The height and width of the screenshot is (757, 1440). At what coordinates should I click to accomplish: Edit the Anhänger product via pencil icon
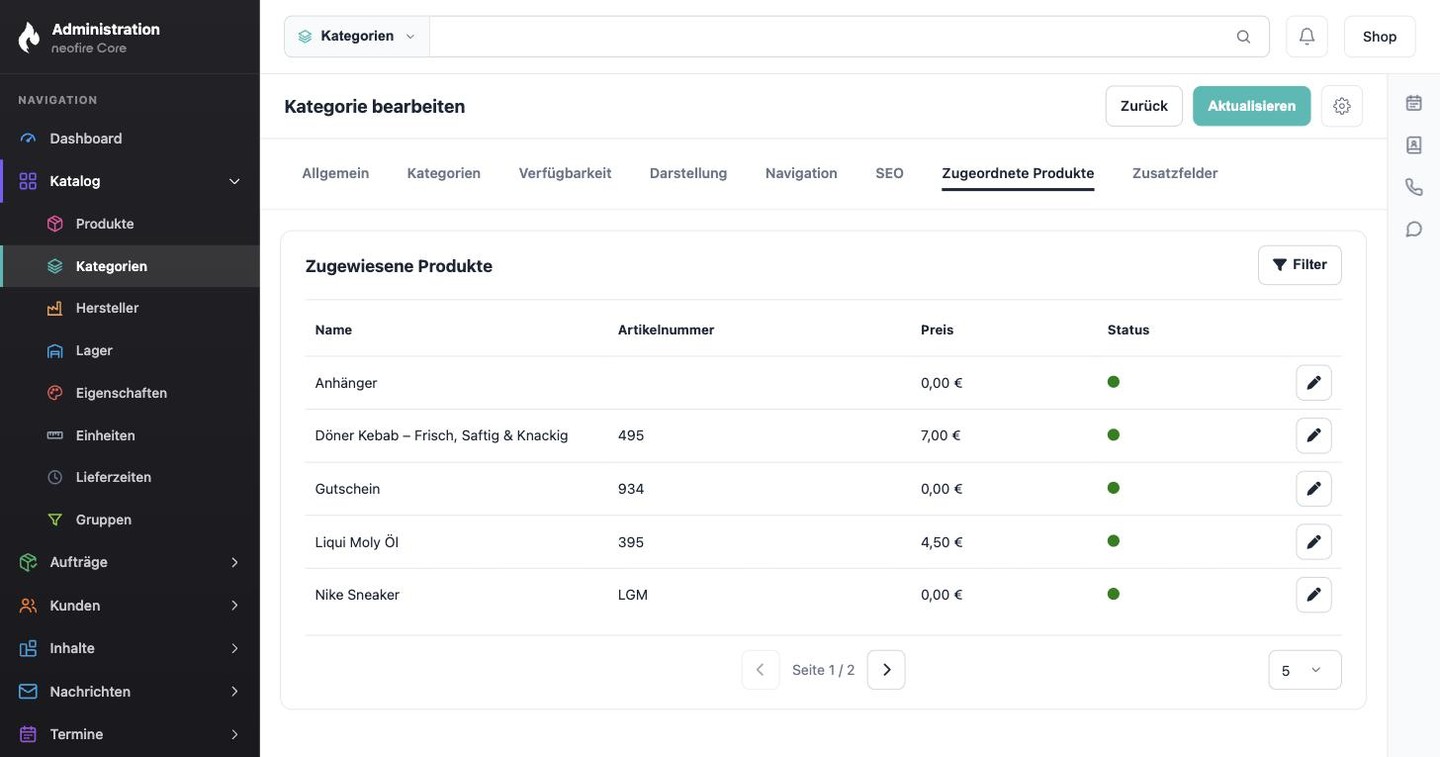click(1314, 383)
